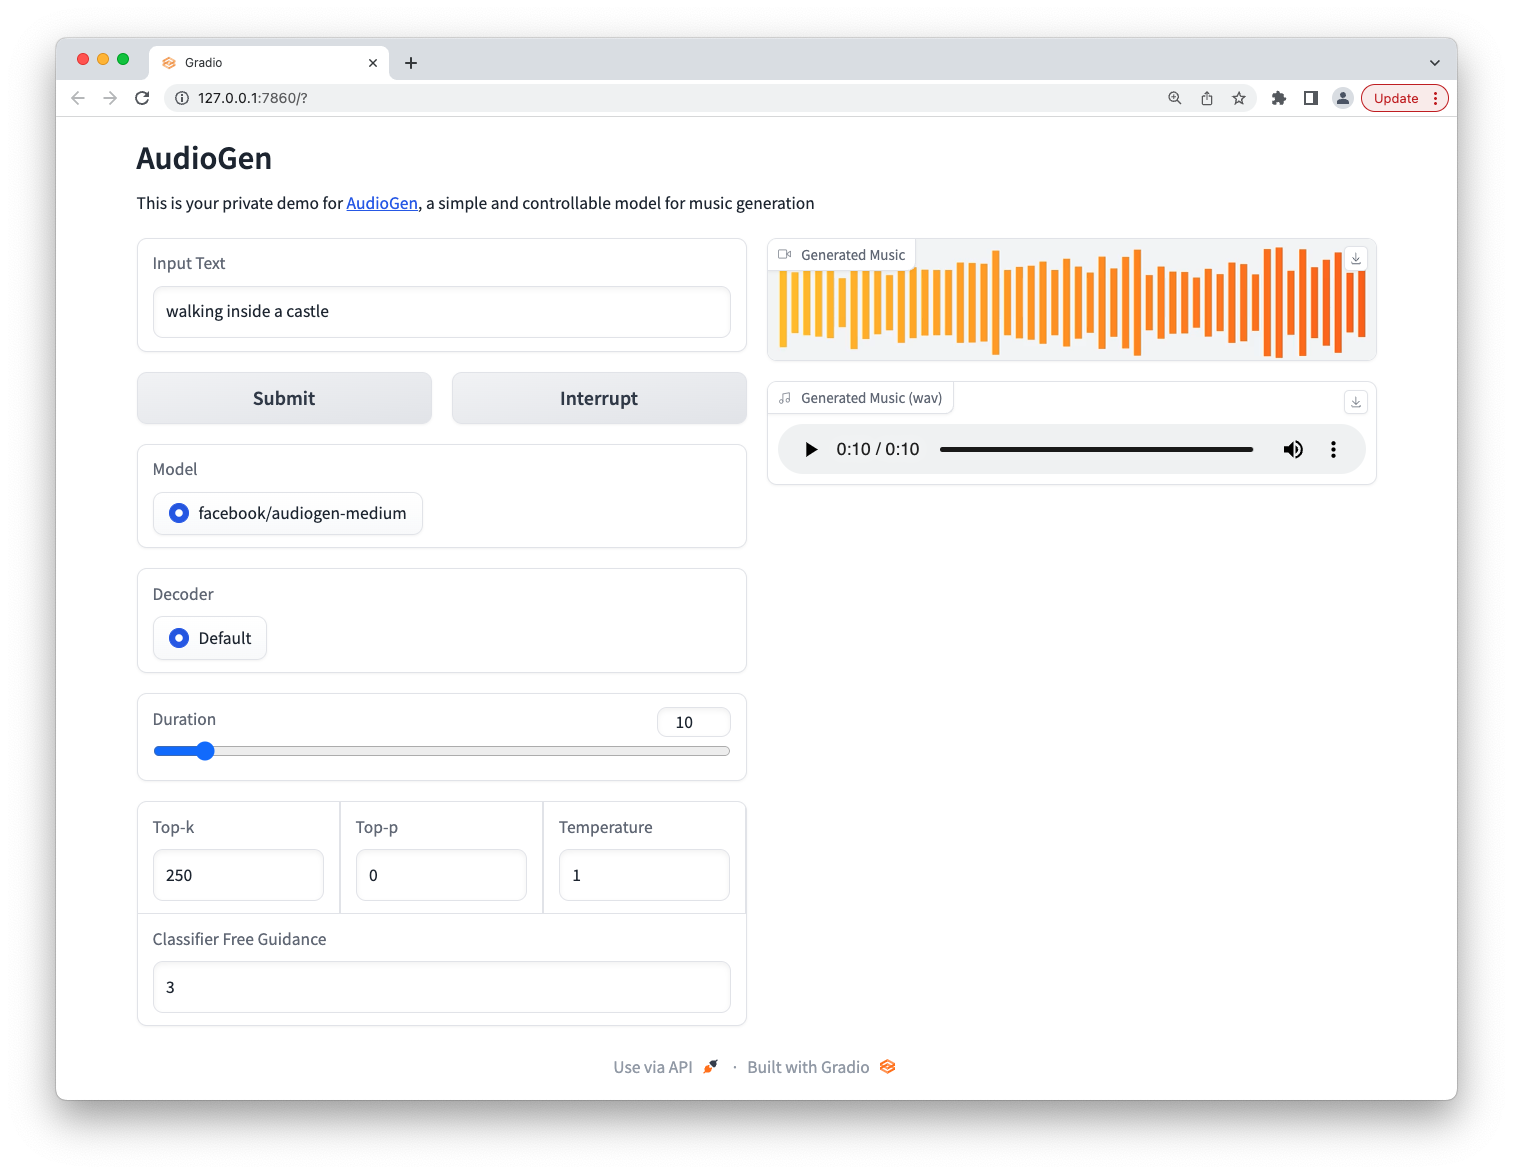
Task: Open Built with Gradio link
Action: coord(821,1067)
